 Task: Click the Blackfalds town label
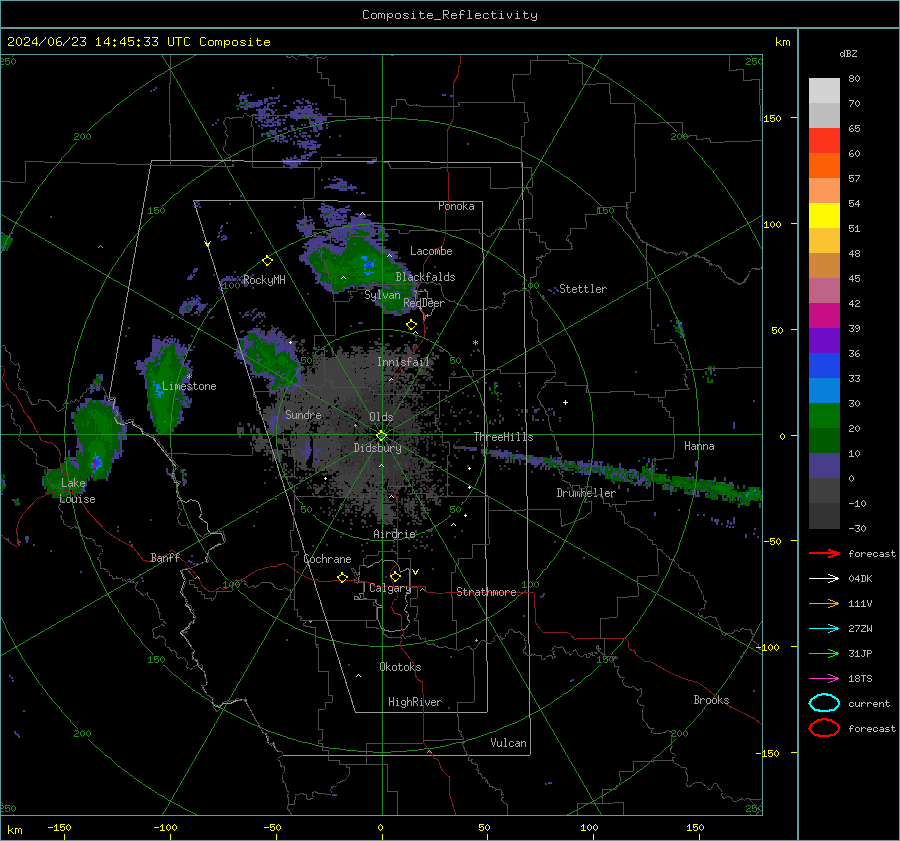click(425, 277)
